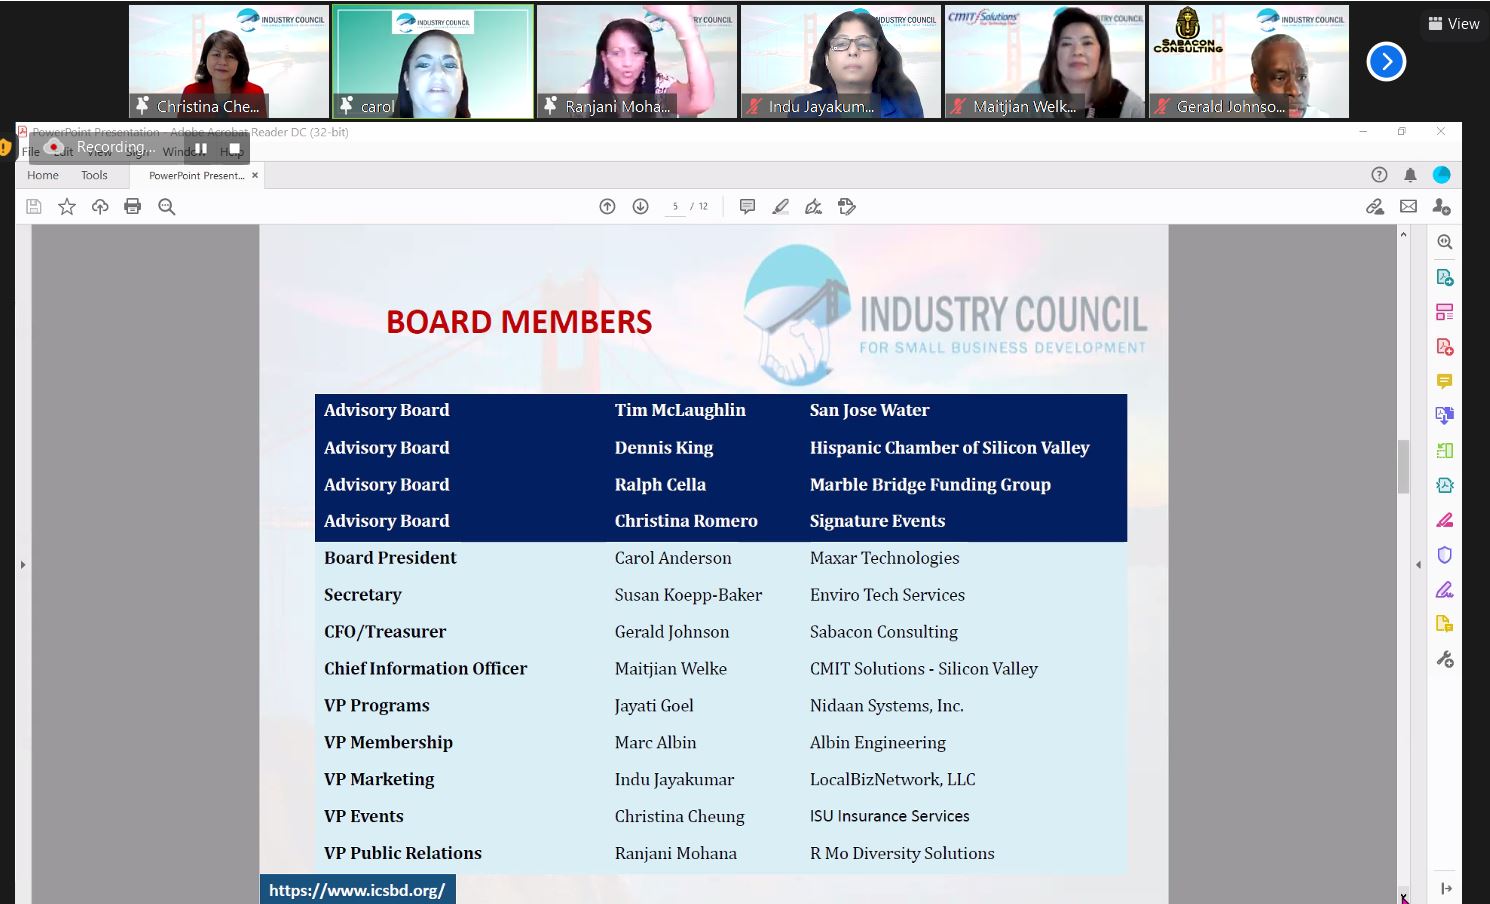
Task: Open the More Tools wrench icon
Action: (1445, 659)
